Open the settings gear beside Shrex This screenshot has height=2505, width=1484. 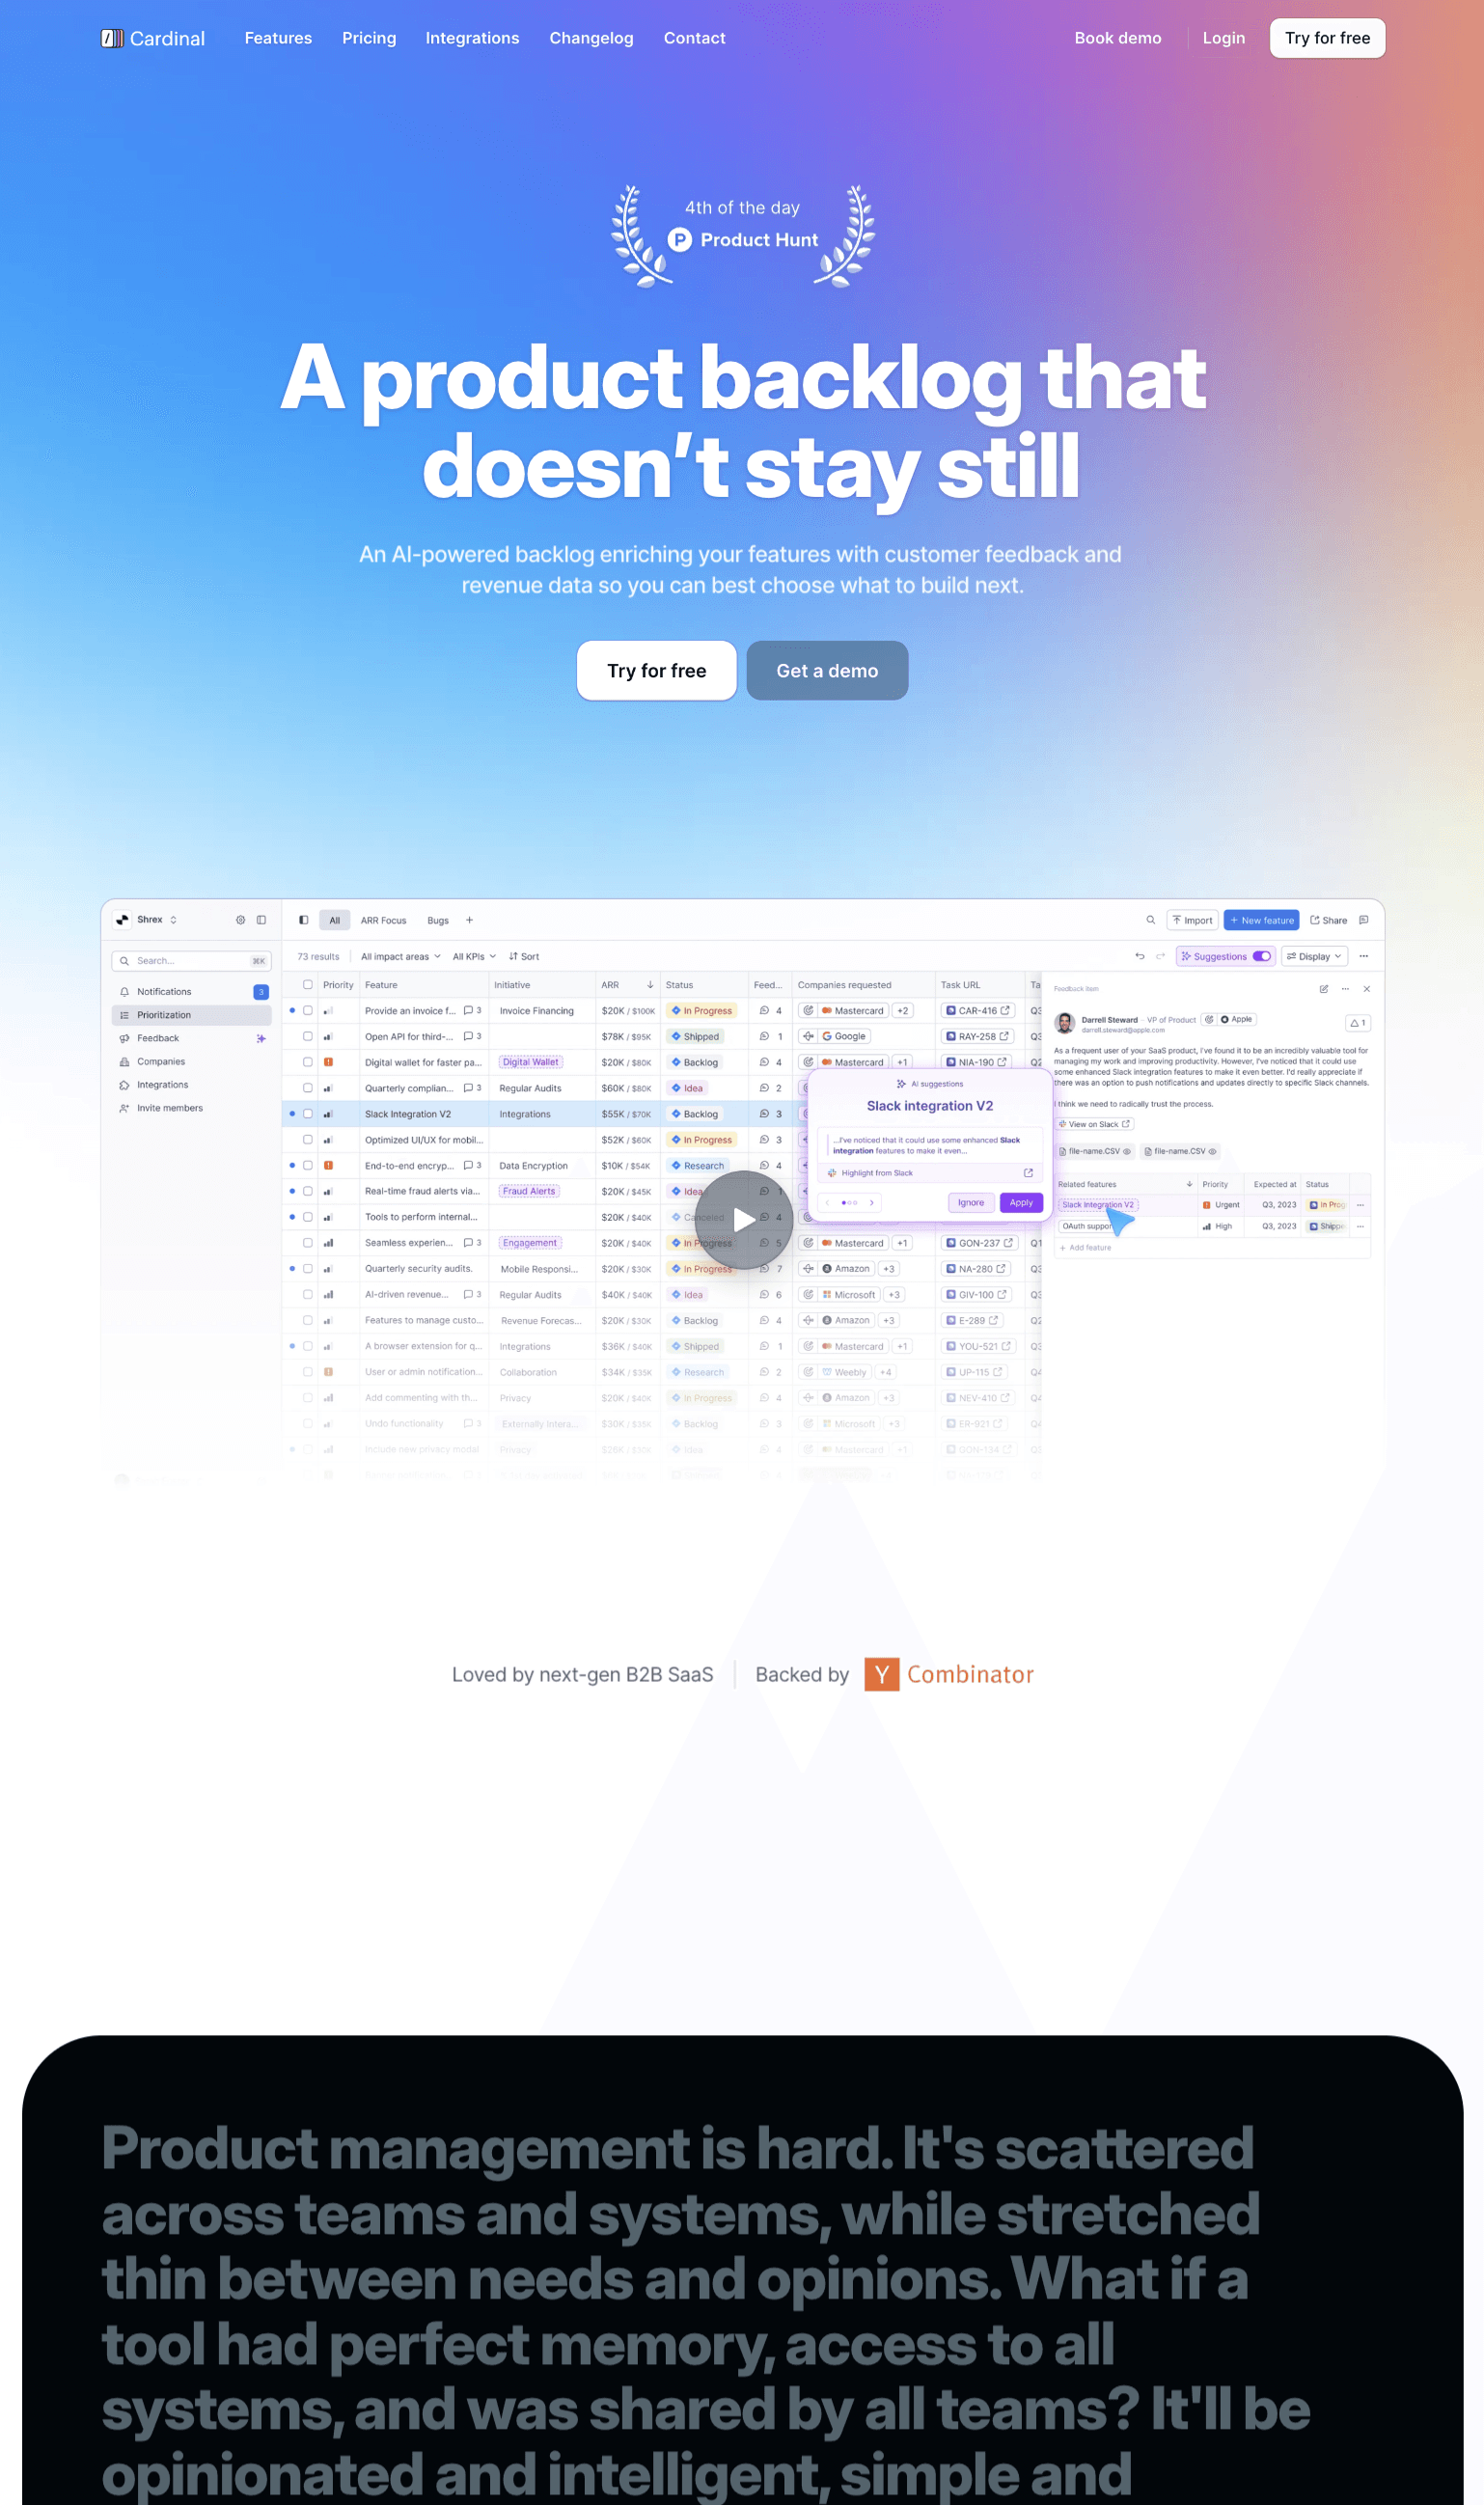[240, 920]
